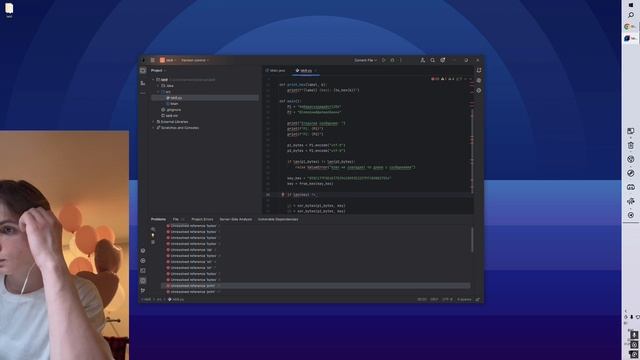640x360 pixels.
Task: Open the Git tool window icon
Action: (143, 291)
